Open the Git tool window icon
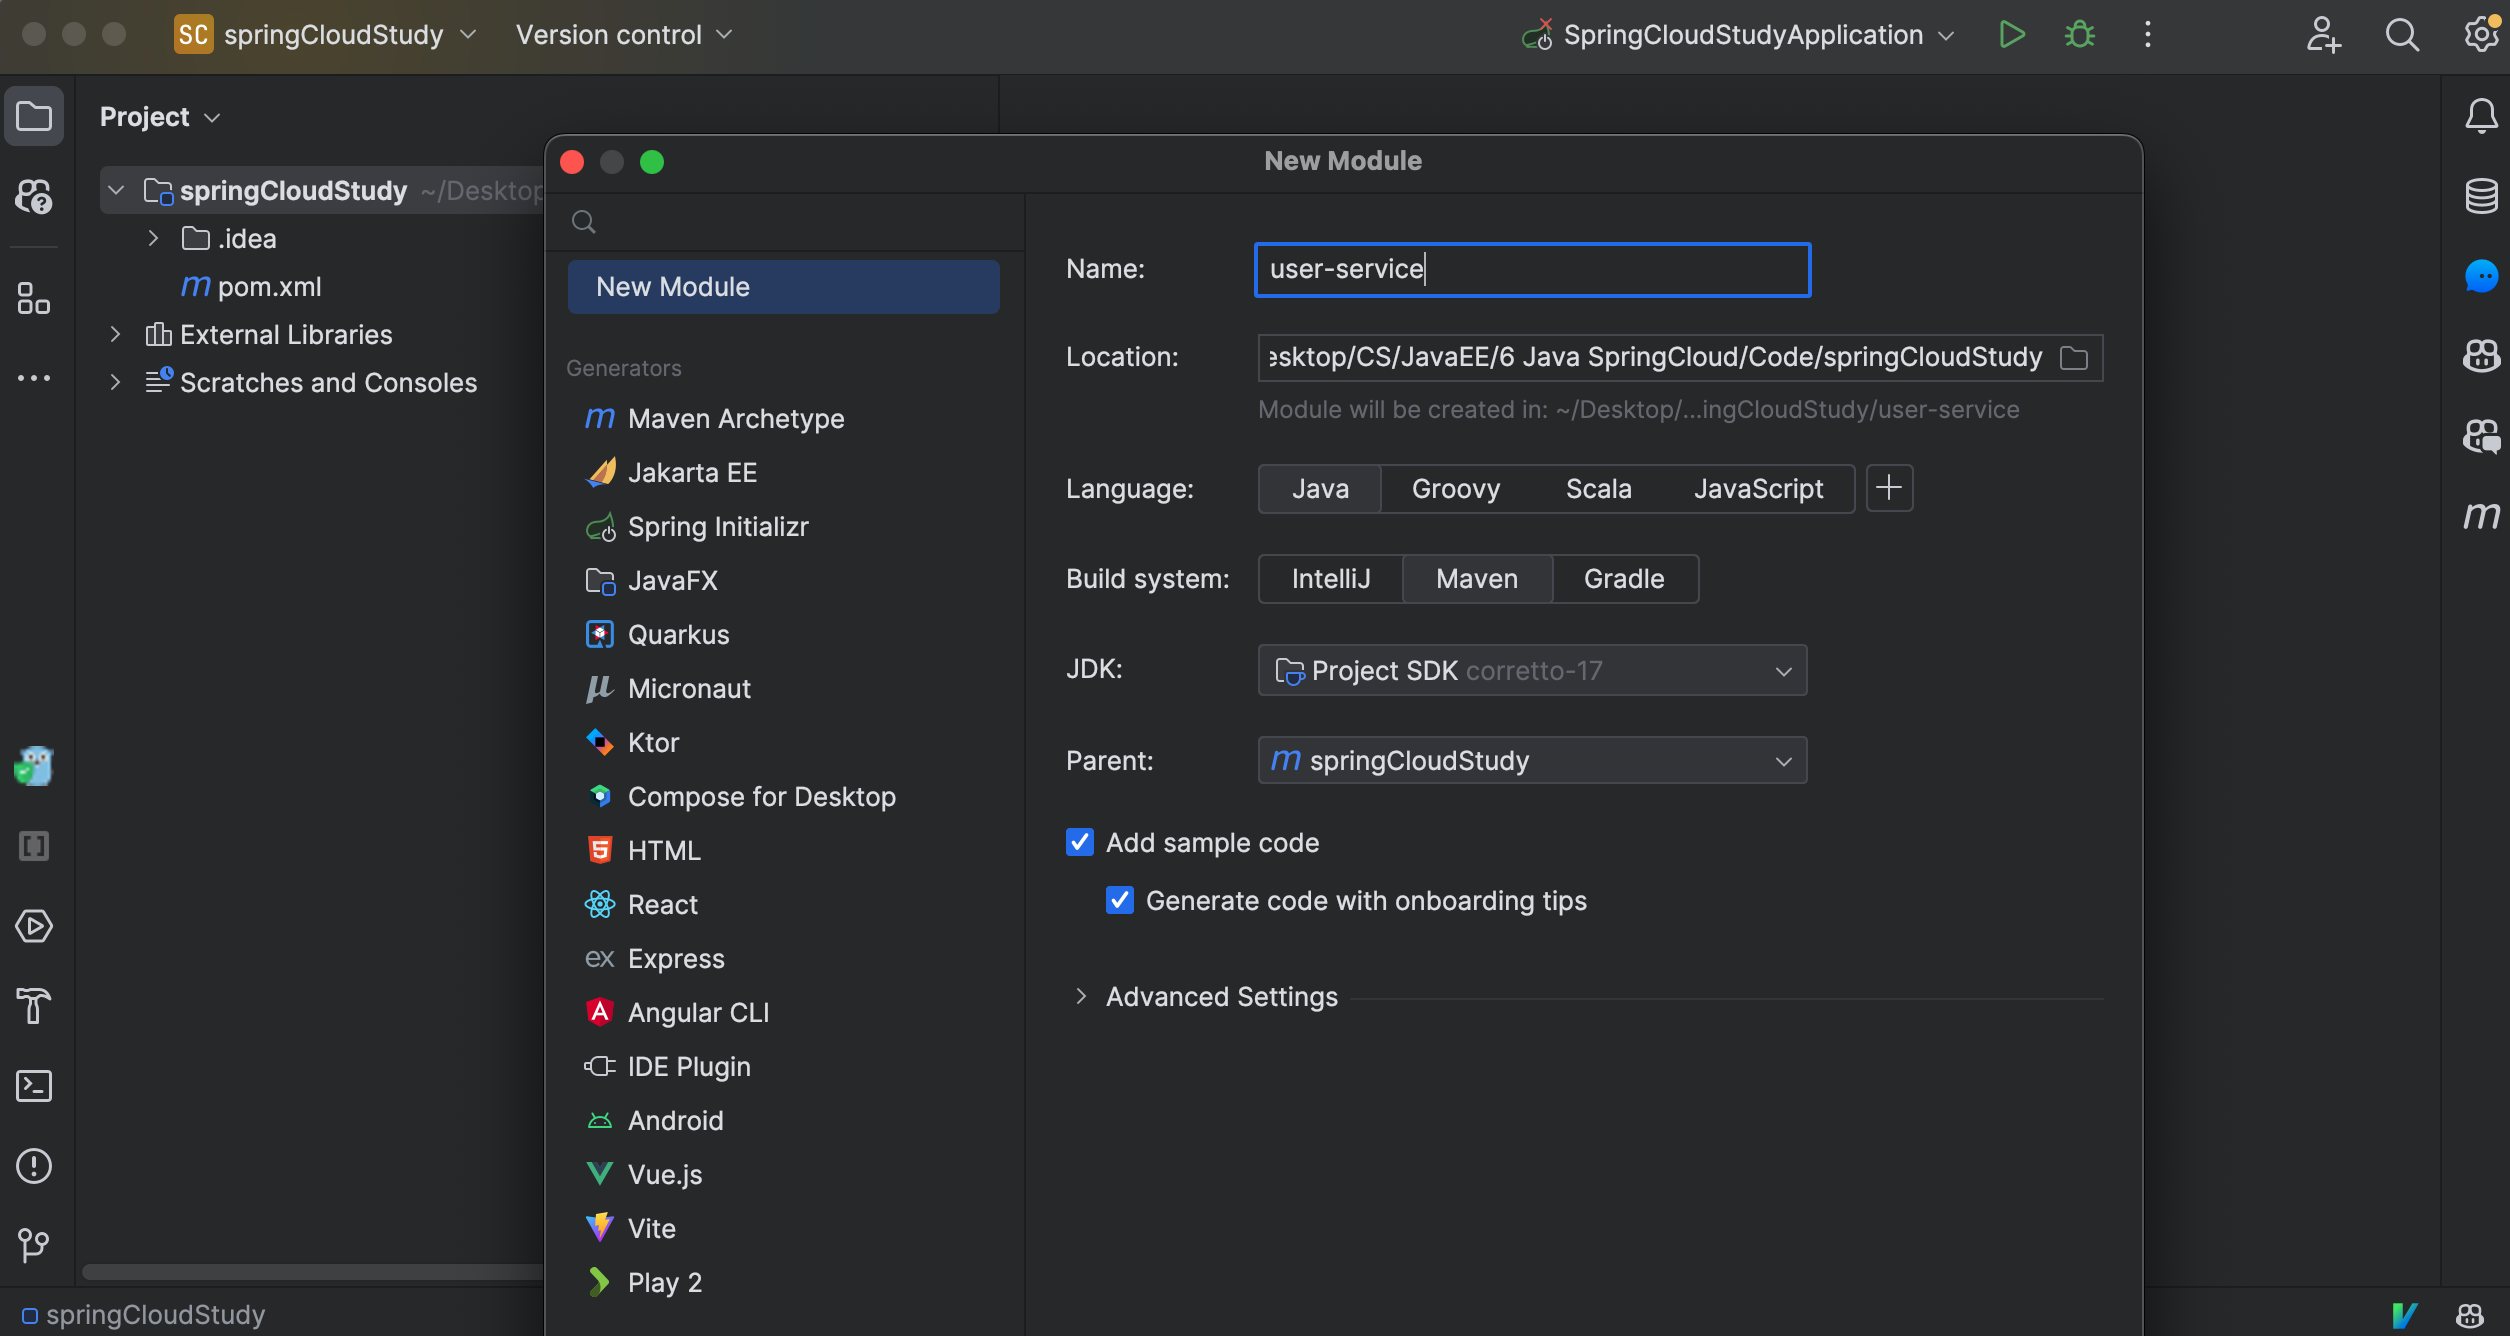The height and width of the screenshot is (1336, 2510). click(x=34, y=1246)
